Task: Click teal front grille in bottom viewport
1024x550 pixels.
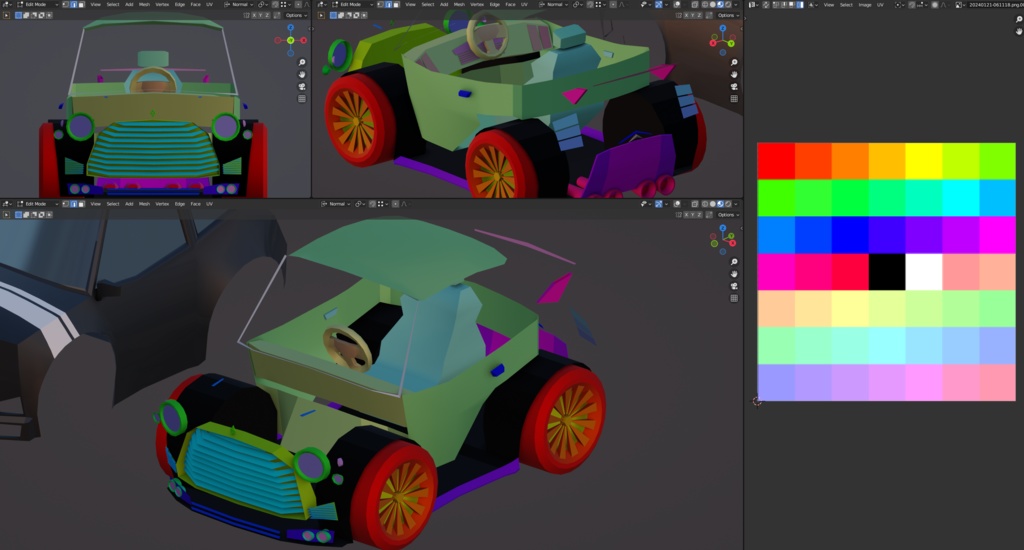Action: 238,472
